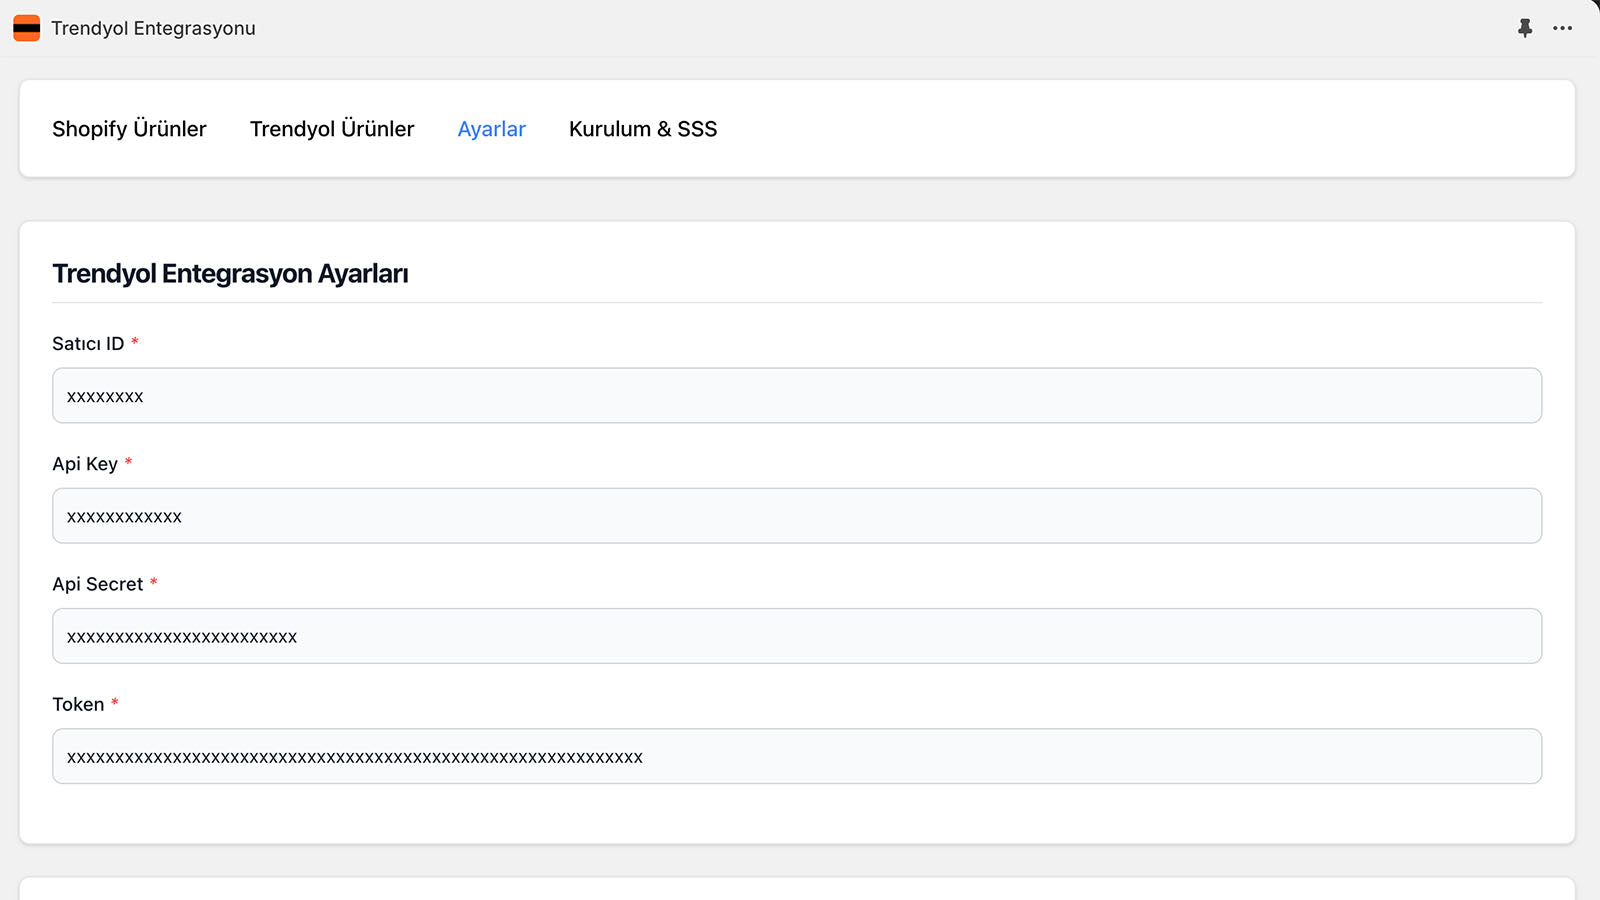The height and width of the screenshot is (900, 1600).
Task: Click the Satıcı ID label
Action: coord(88,344)
